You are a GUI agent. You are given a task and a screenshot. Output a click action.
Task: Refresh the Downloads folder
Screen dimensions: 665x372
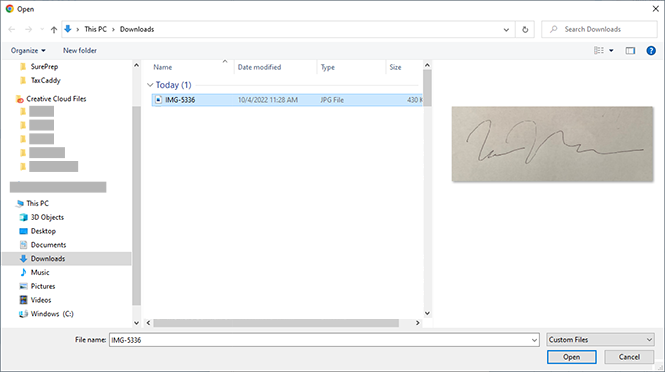(x=525, y=29)
